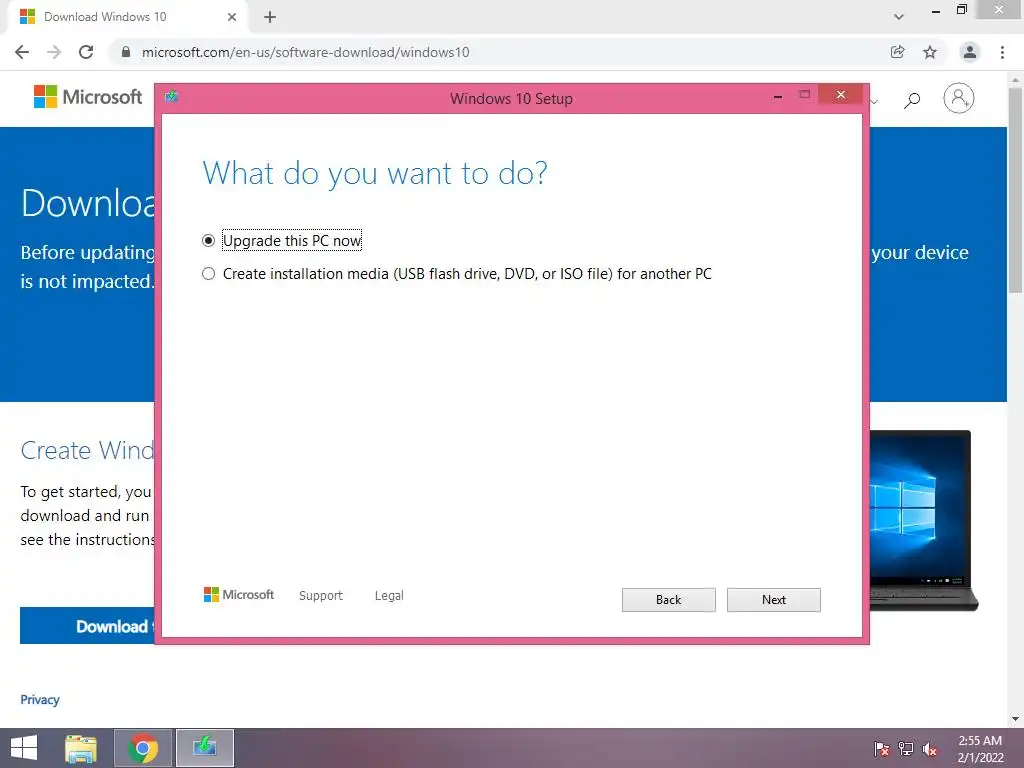
Task: Click the Next button in Setup
Action: coord(773,600)
